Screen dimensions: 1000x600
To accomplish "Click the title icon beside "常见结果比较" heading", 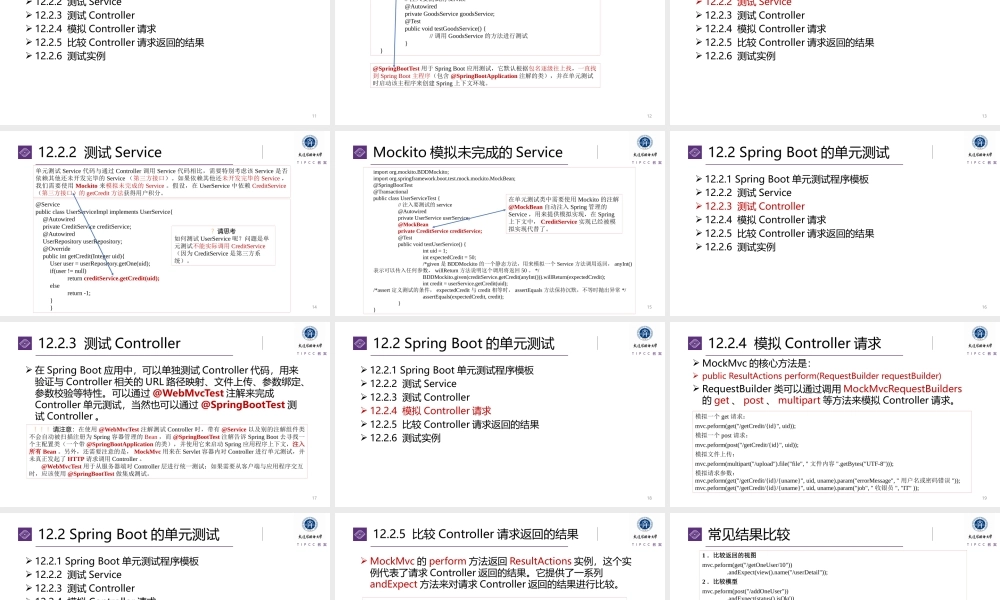I will click(695, 535).
